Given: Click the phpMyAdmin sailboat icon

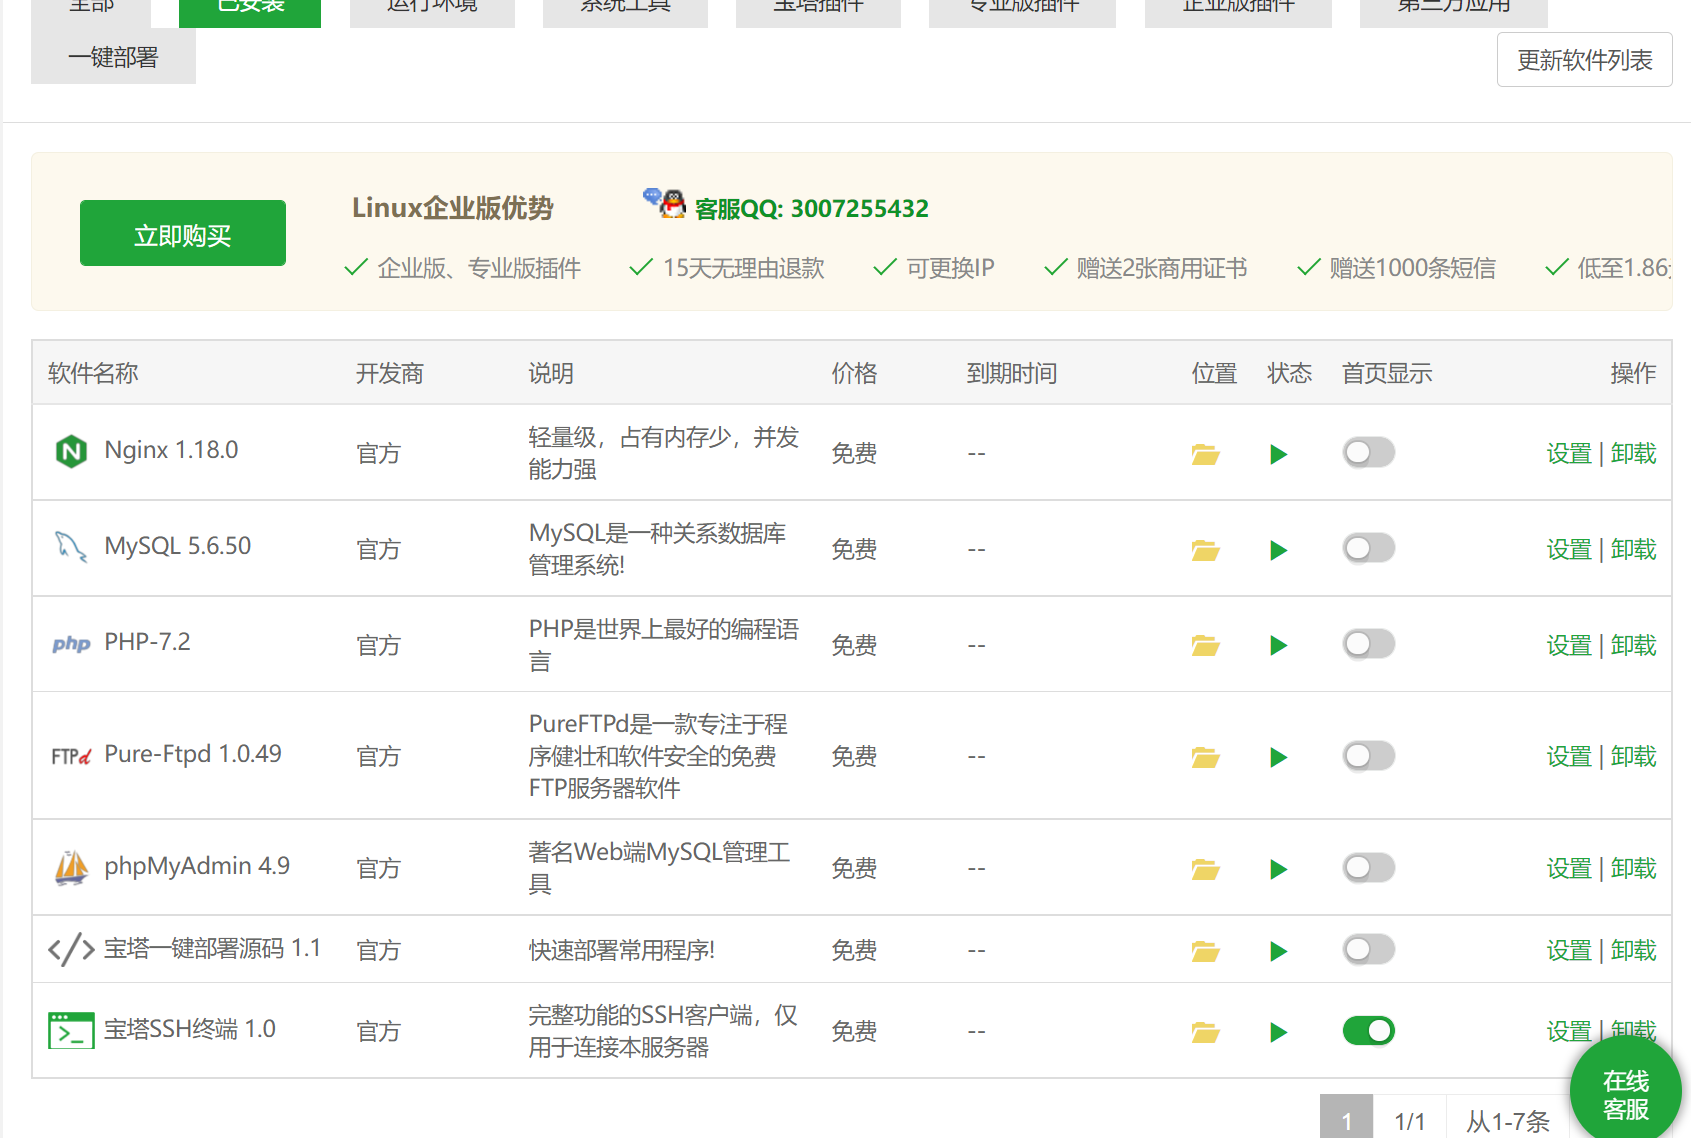Looking at the screenshot, I should point(71,867).
